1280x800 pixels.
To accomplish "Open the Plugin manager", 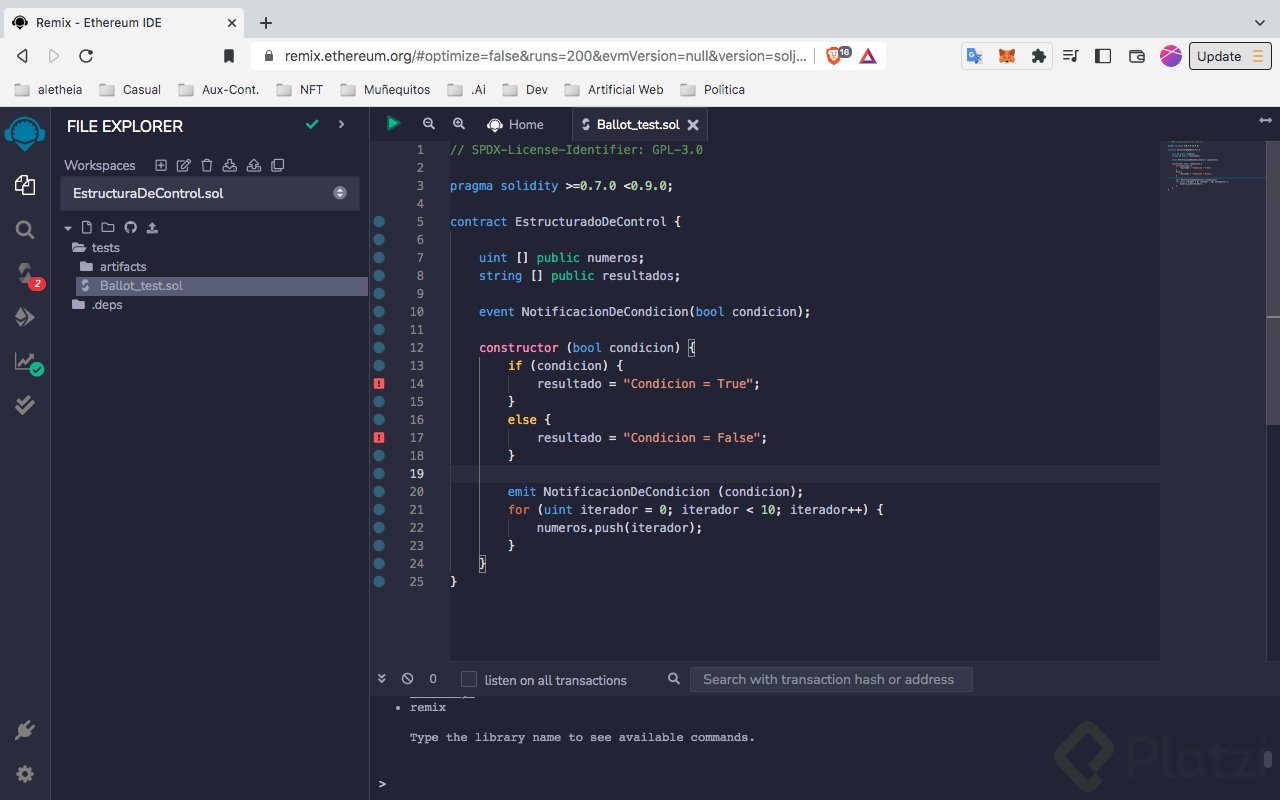I will 25,731.
